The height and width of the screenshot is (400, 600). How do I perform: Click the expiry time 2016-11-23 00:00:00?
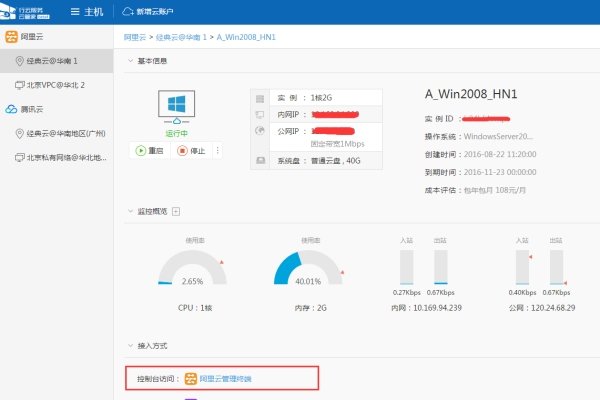[500, 172]
